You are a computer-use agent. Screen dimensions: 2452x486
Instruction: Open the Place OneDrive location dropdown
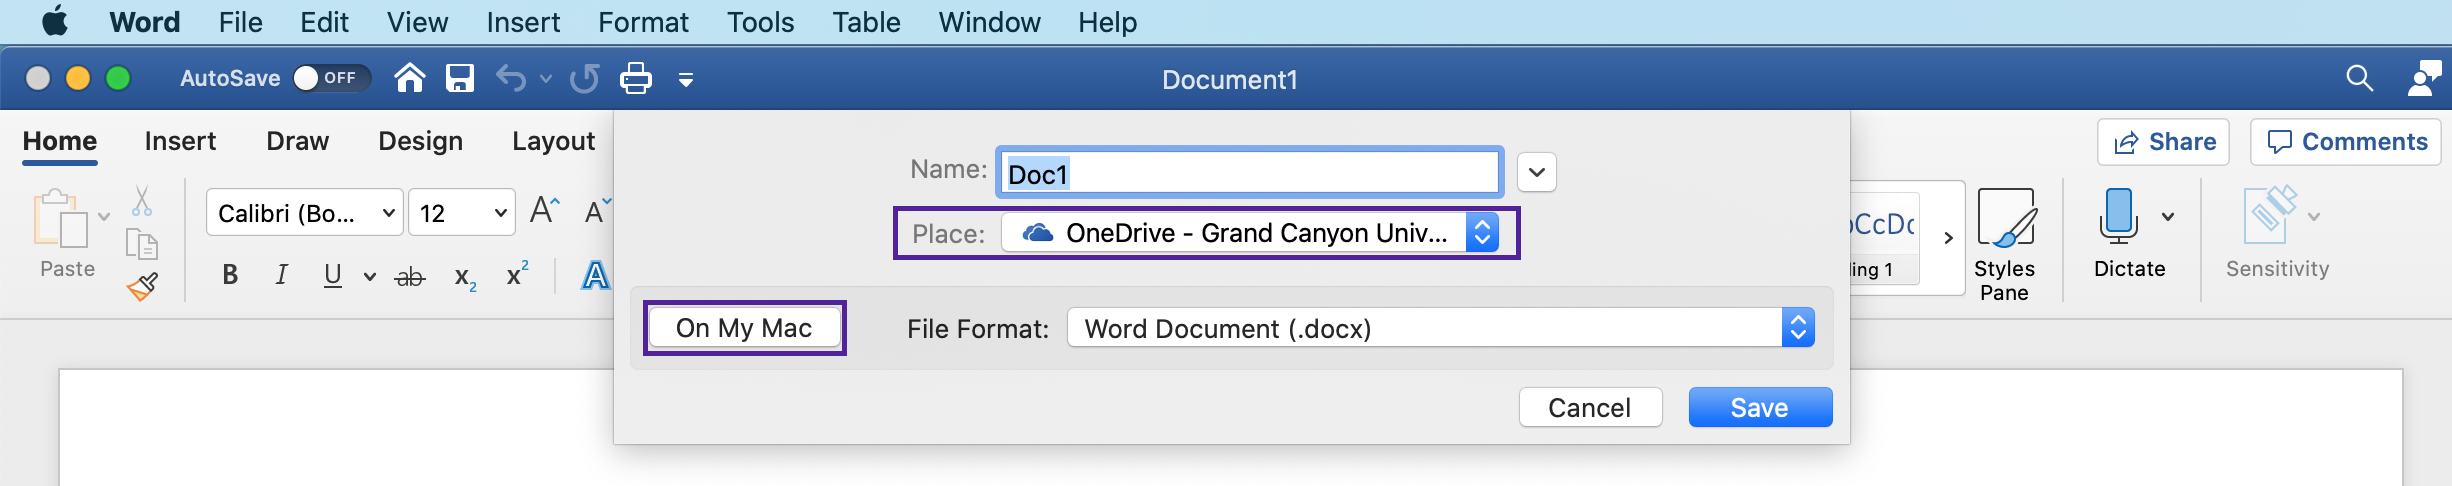[1250, 233]
